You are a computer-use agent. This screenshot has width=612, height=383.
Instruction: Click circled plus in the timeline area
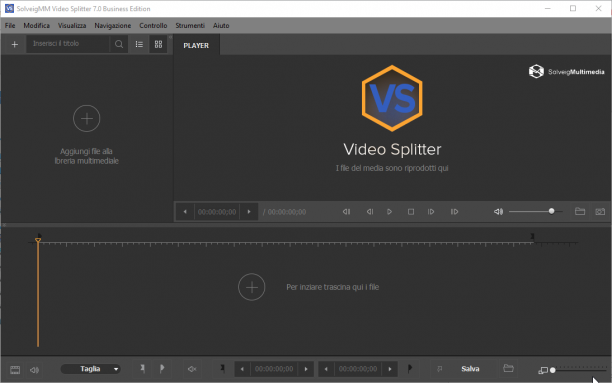point(252,287)
